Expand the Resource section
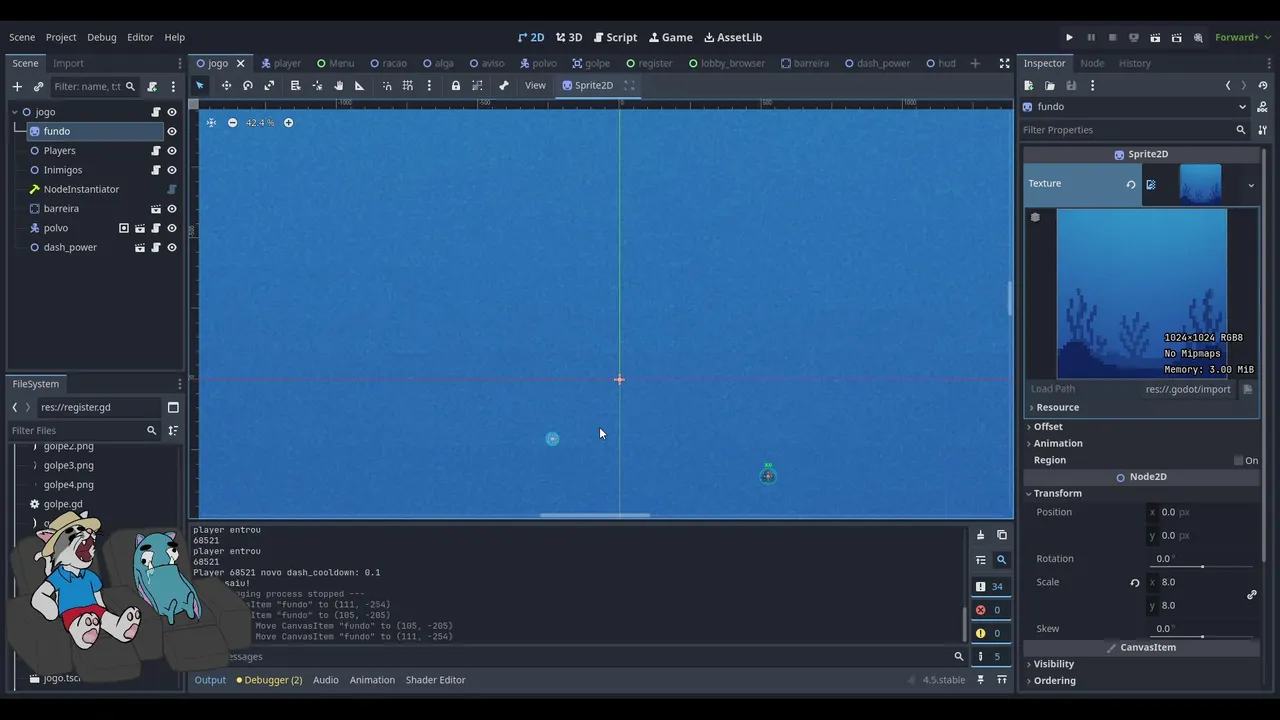Viewport: 1280px width, 720px height. coord(1142,407)
